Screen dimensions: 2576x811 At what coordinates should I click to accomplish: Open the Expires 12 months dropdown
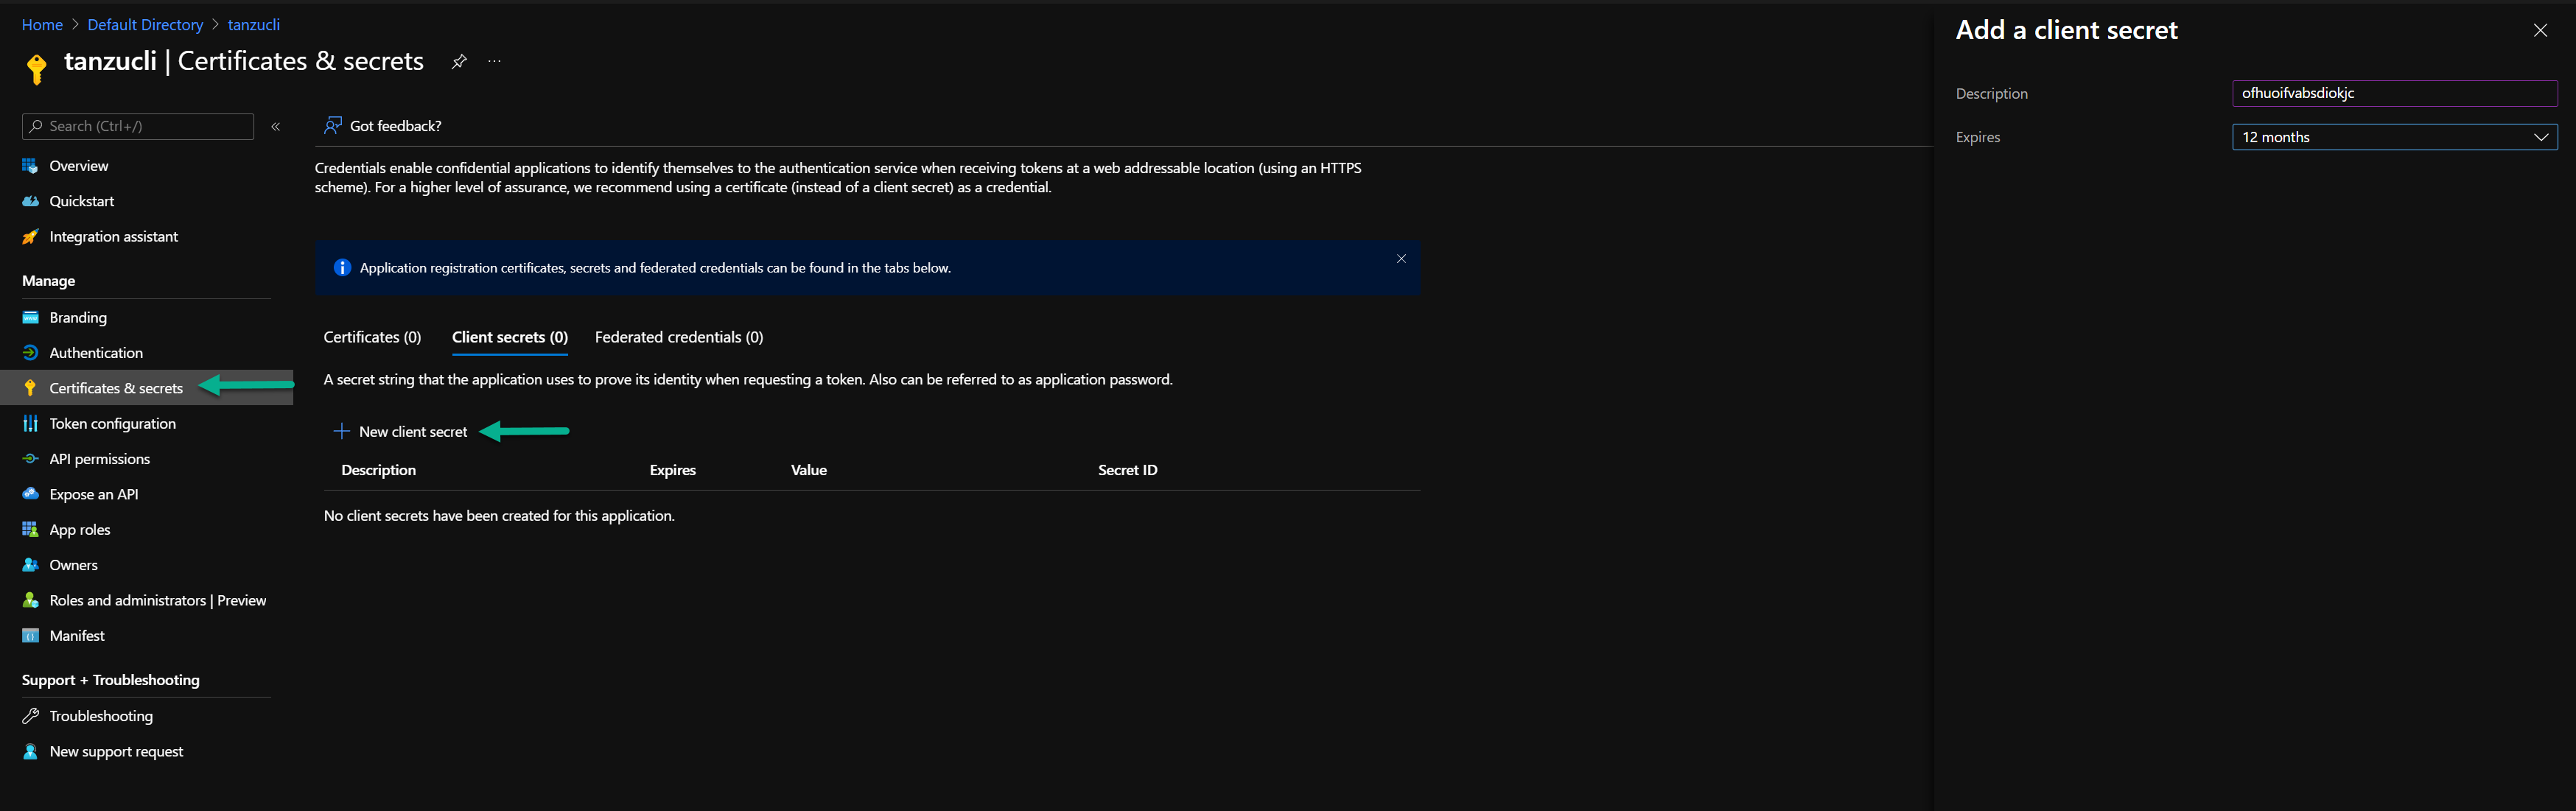(x=2394, y=137)
